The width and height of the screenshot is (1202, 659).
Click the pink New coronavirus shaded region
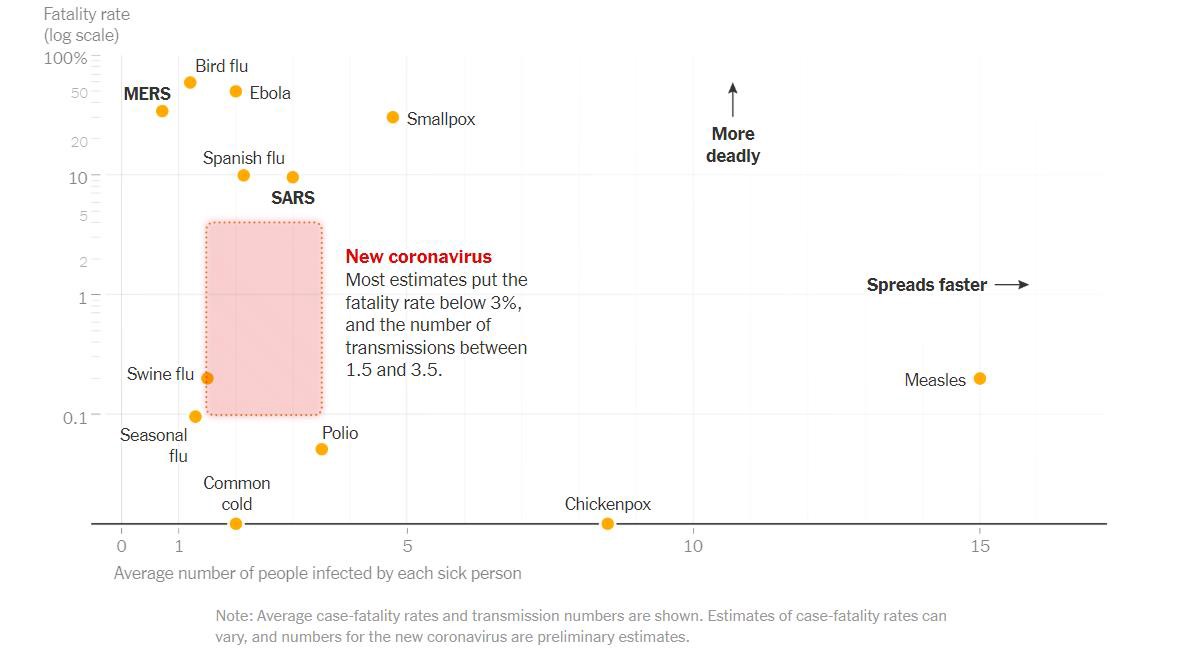264,318
